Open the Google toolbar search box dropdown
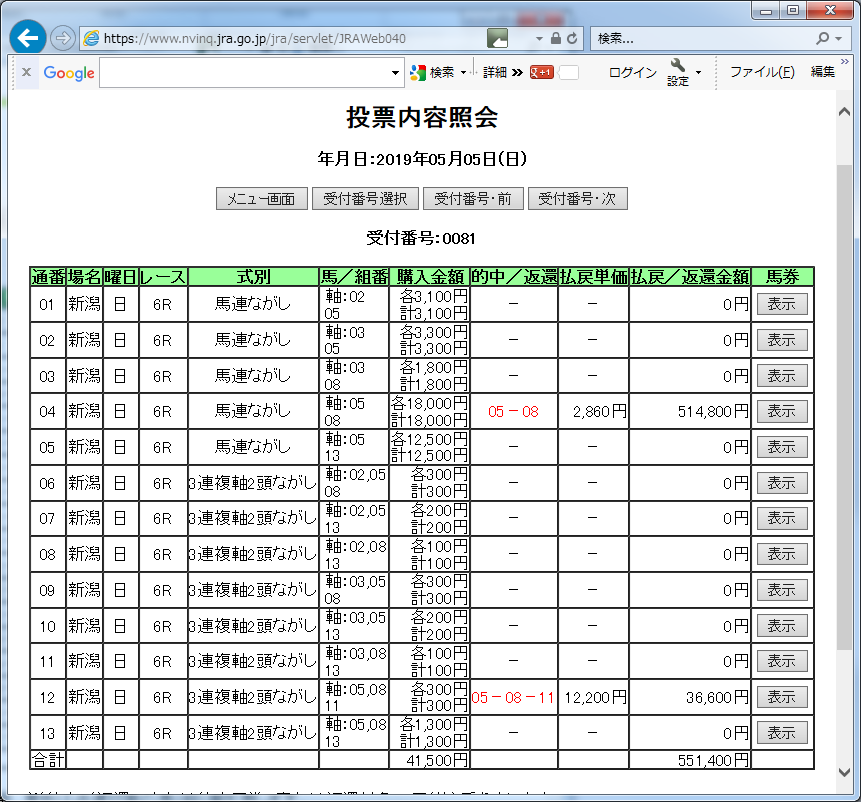Viewport: 861px width, 802px height. click(x=395, y=72)
